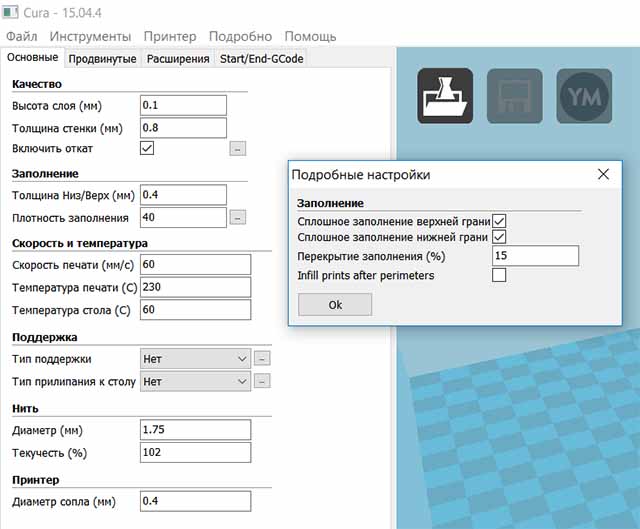This screenshot has height=529, width=640.
Task: Click the Перекрытие заполнения percentage field
Action: click(x=535, y=256)
